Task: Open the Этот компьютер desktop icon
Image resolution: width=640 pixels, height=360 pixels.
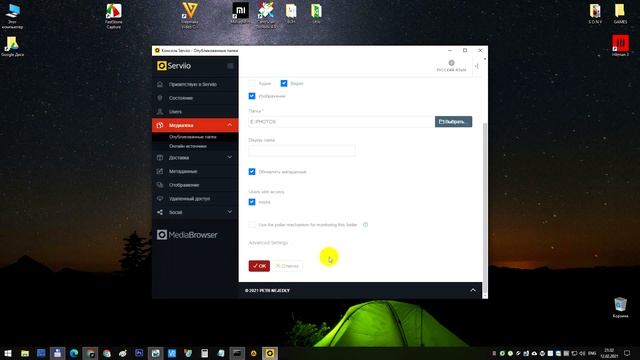Action: coord(12,16)
